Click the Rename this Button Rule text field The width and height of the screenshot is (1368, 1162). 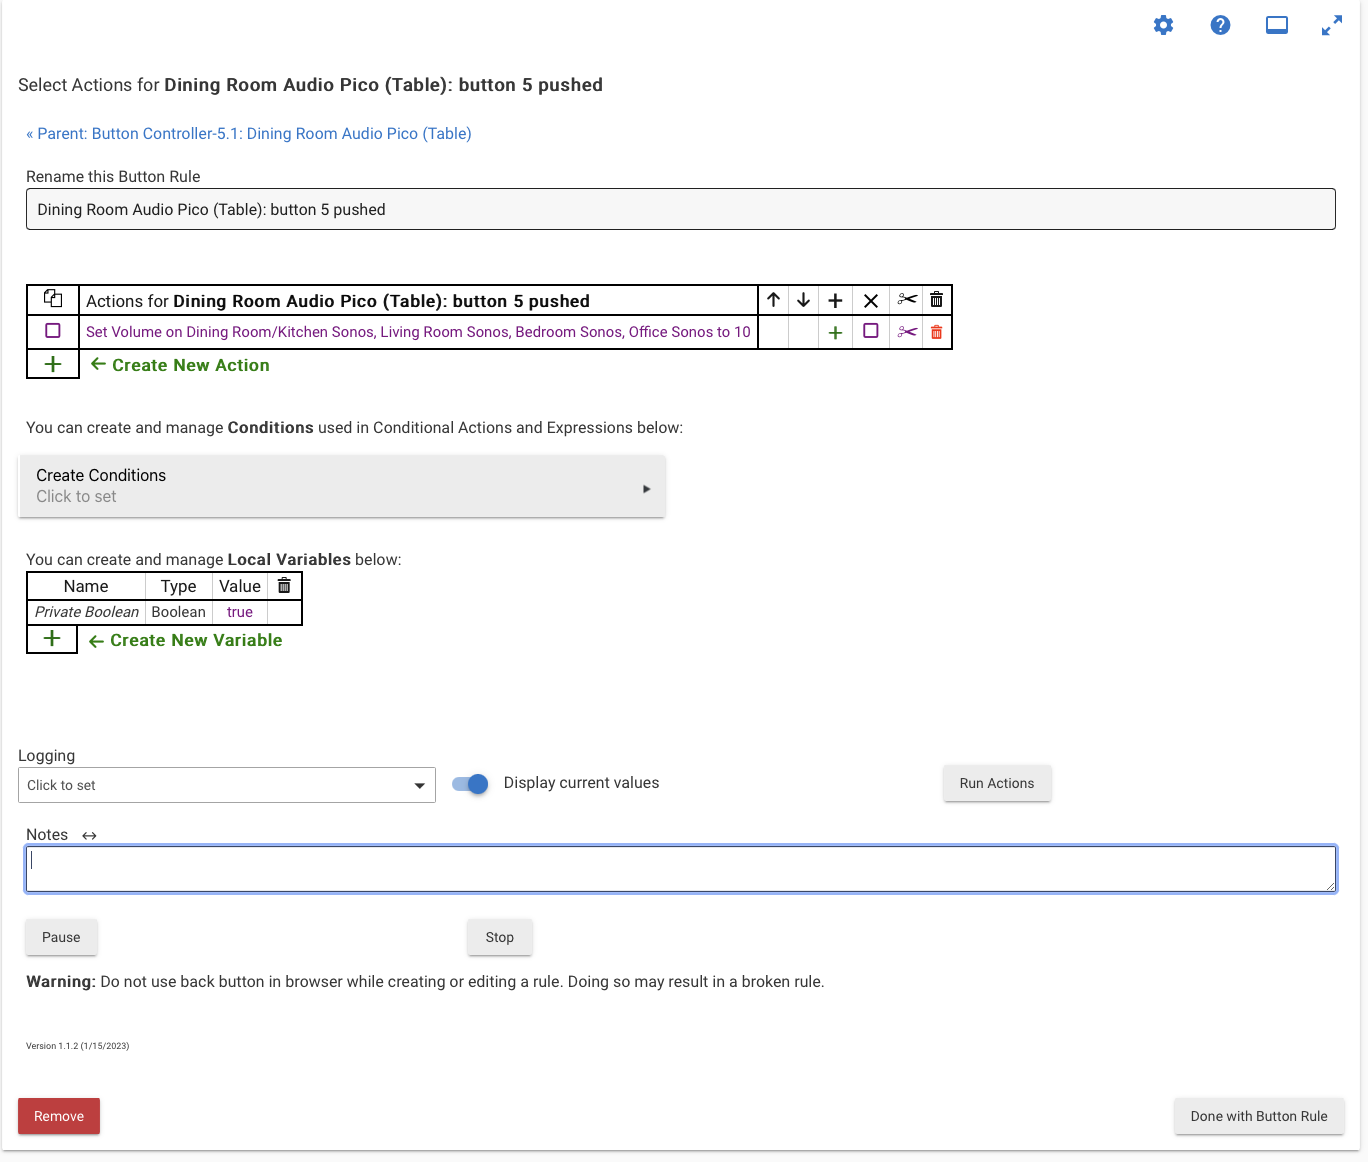pos(680,210)
